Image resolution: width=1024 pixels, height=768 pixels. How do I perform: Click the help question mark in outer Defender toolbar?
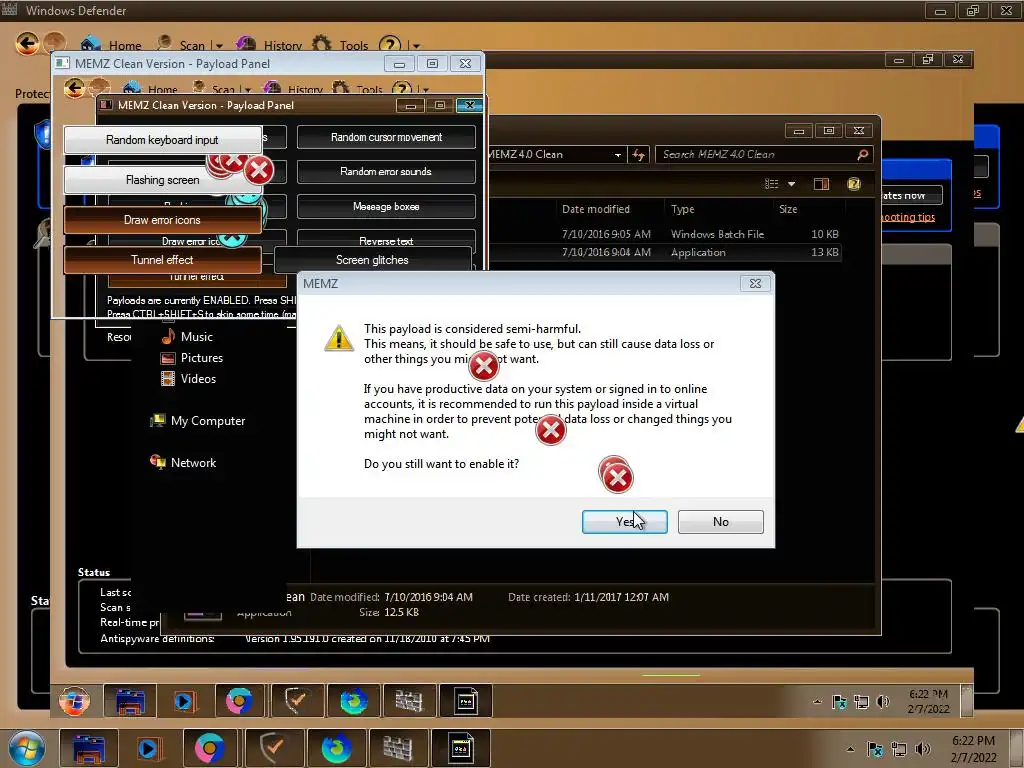(x=390, y=45)
